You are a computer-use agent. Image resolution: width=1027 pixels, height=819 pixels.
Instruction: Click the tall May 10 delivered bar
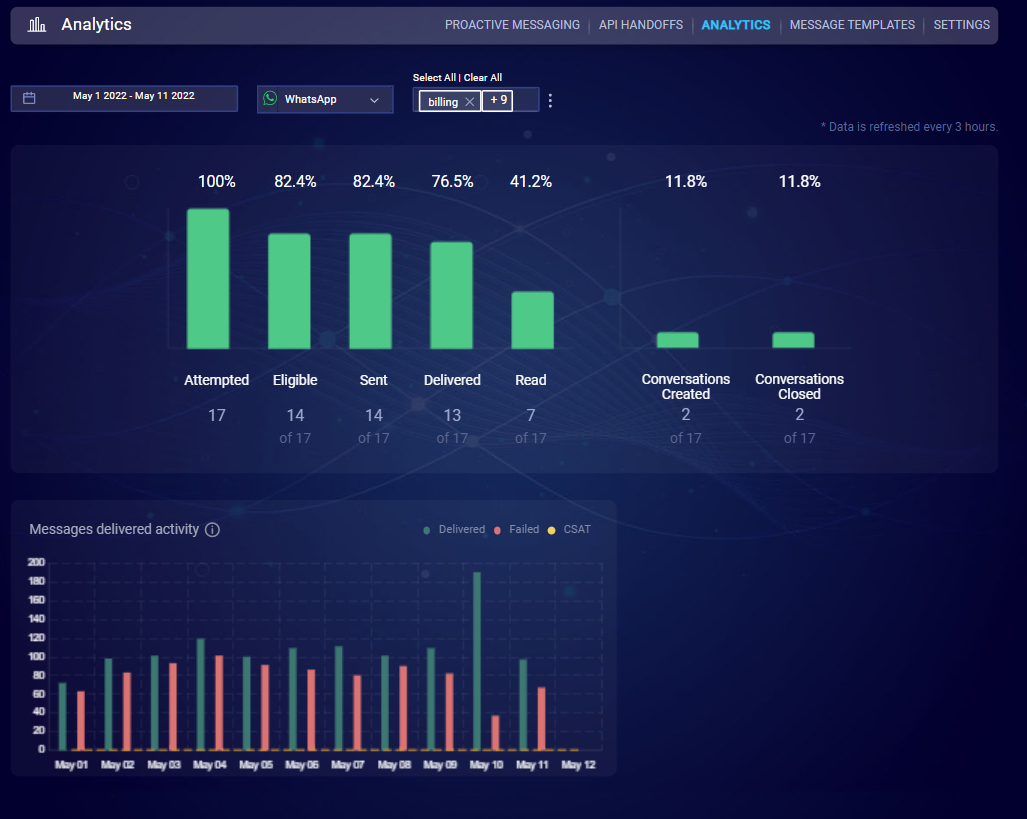coord(477,661)
